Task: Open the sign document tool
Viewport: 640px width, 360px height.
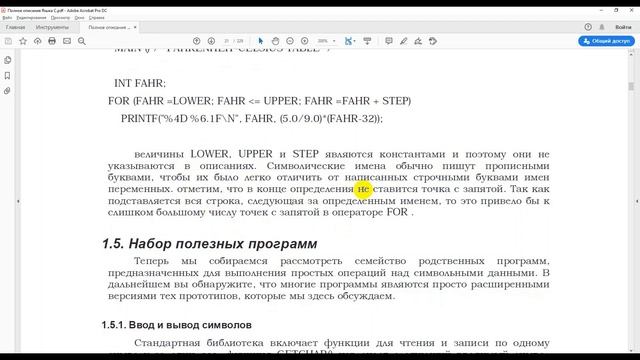Action: coord(418,41)
